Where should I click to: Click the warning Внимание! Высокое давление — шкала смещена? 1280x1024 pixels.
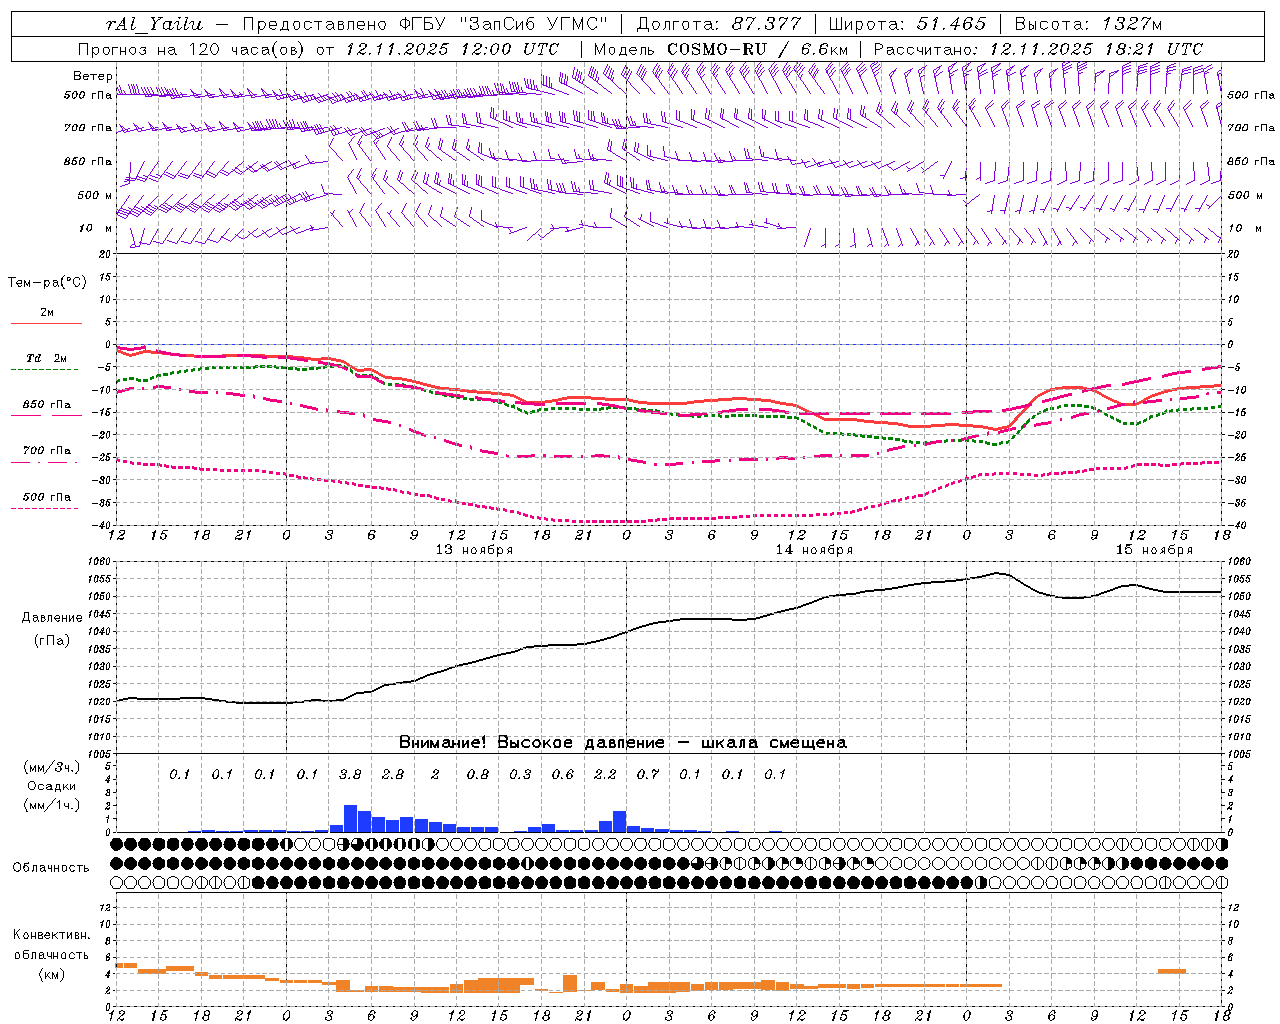pos(623,743)
